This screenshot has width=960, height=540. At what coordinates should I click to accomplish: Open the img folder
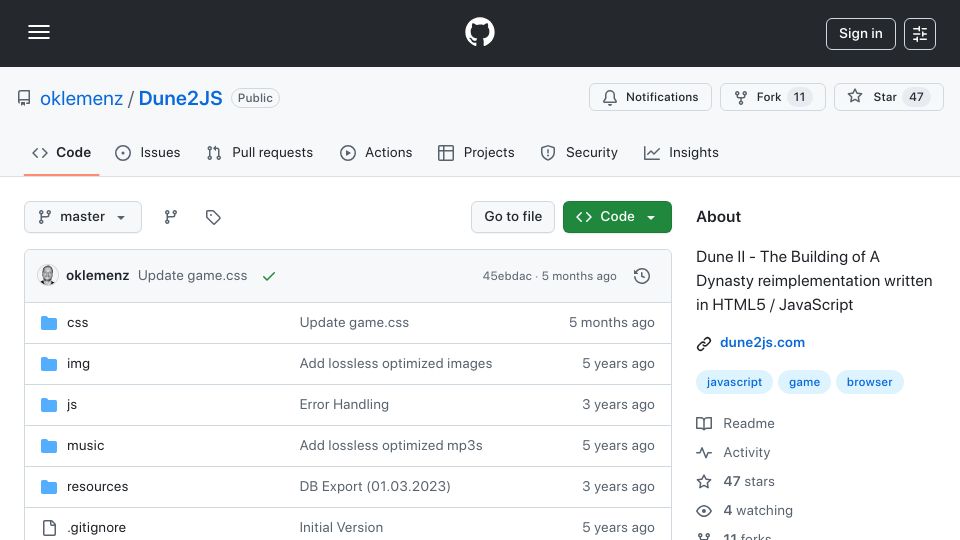[x=78, y=364]
